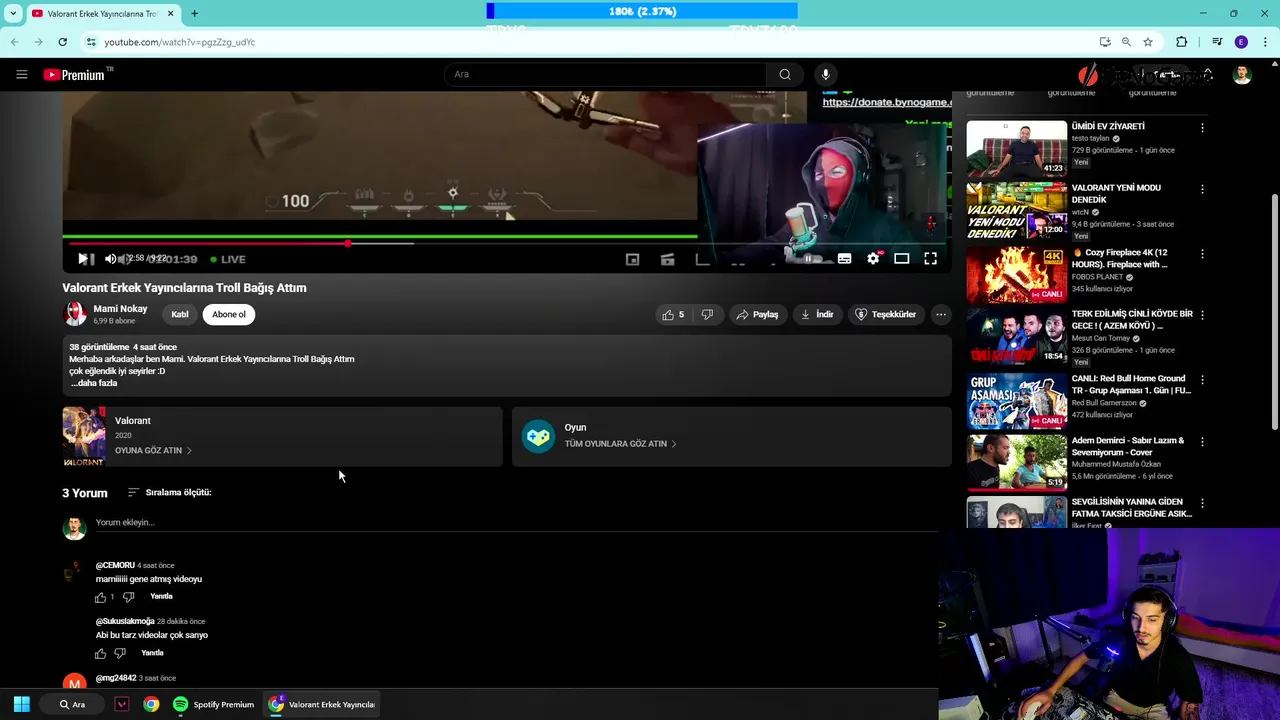Dislike the @CEMORU comment

pyautogui.click(x=128, y=597)
